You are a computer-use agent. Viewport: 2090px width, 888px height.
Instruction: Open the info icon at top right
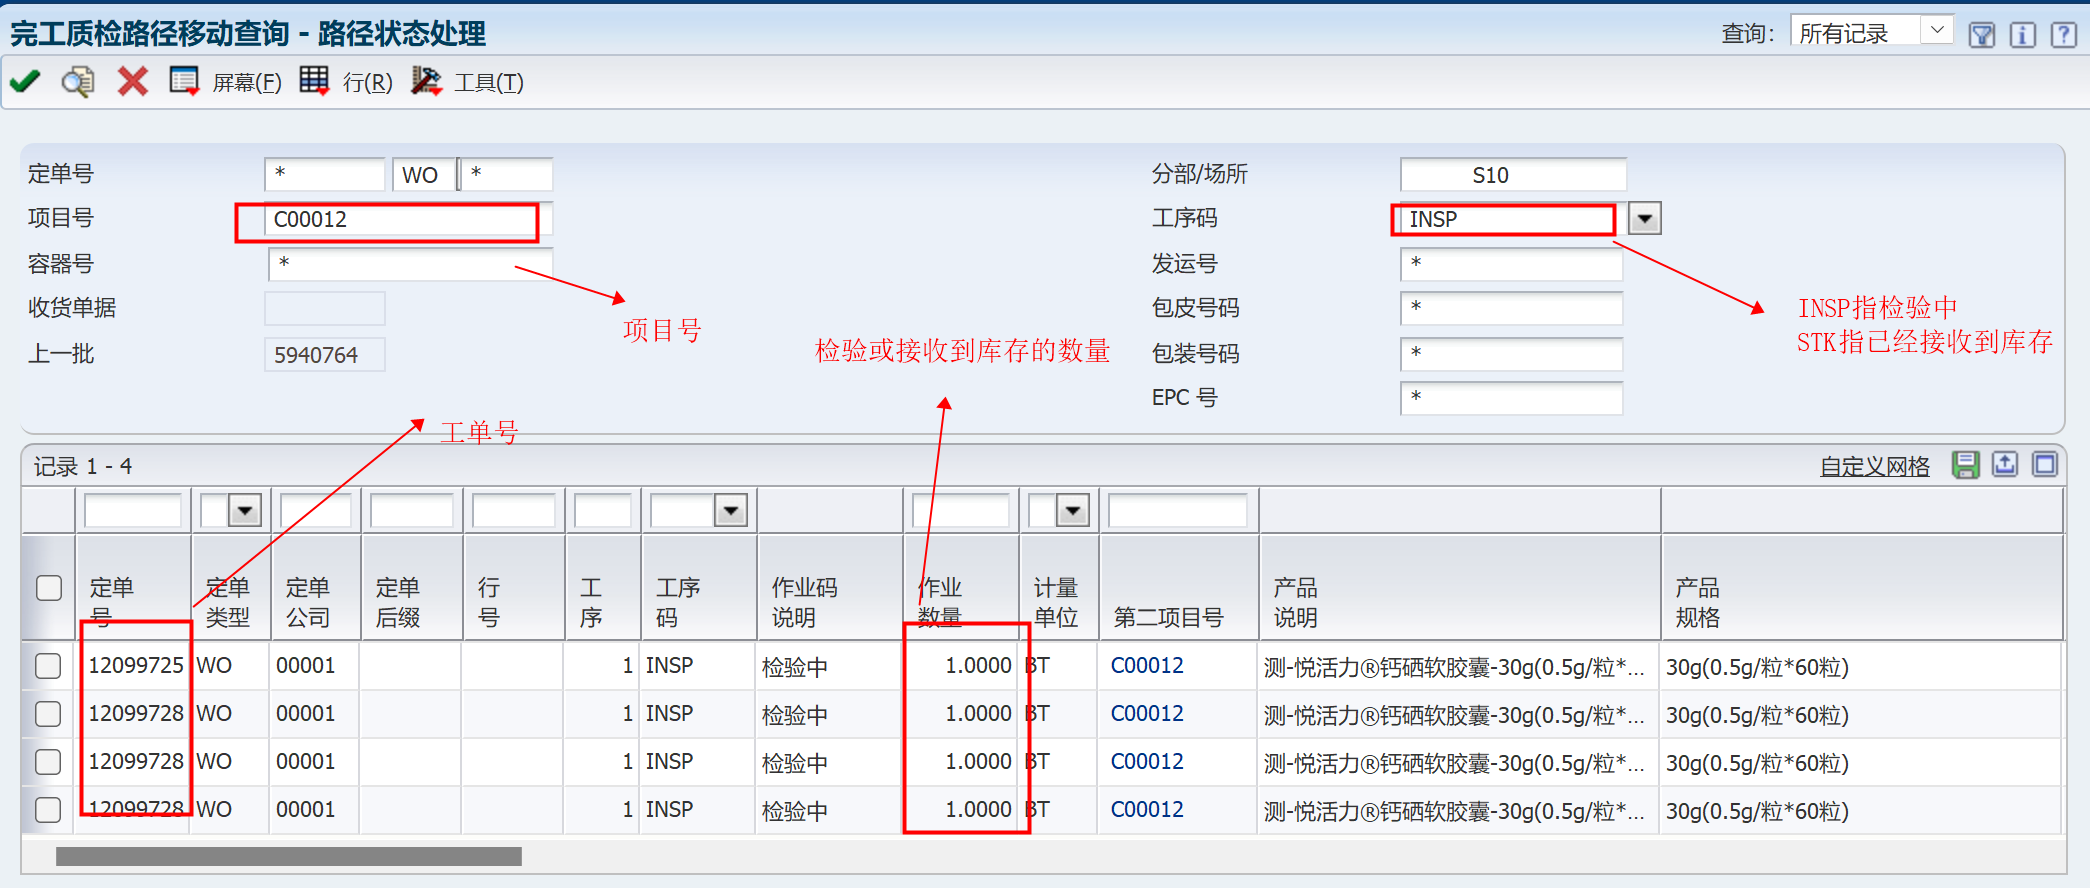[x=2022, y=35]
